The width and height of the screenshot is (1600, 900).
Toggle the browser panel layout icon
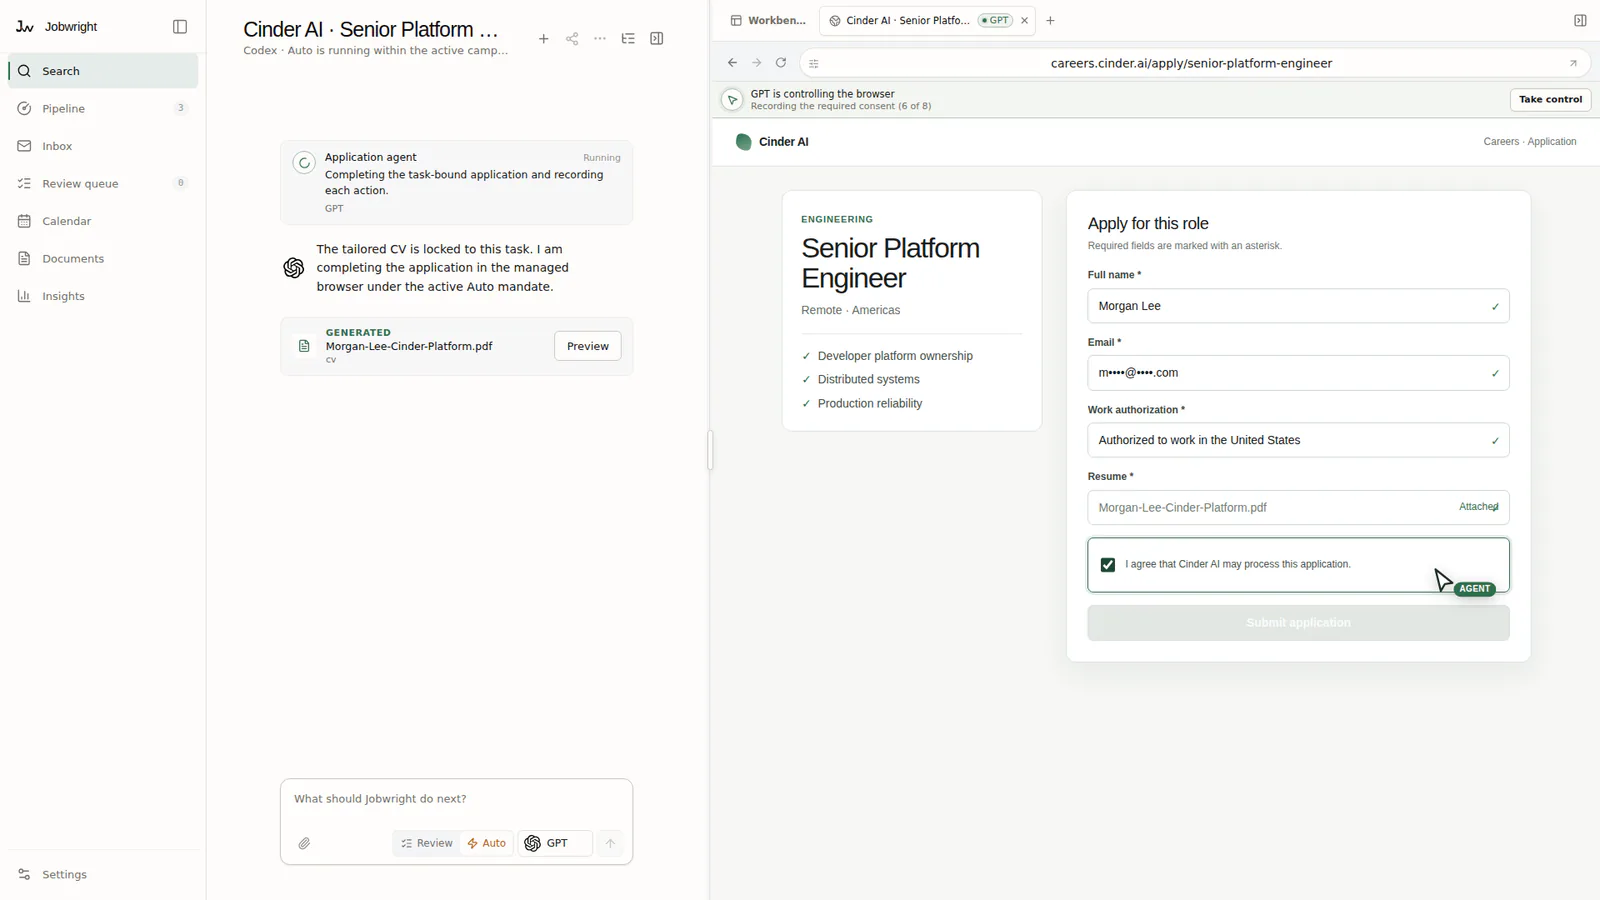[x=1580, y=20]
